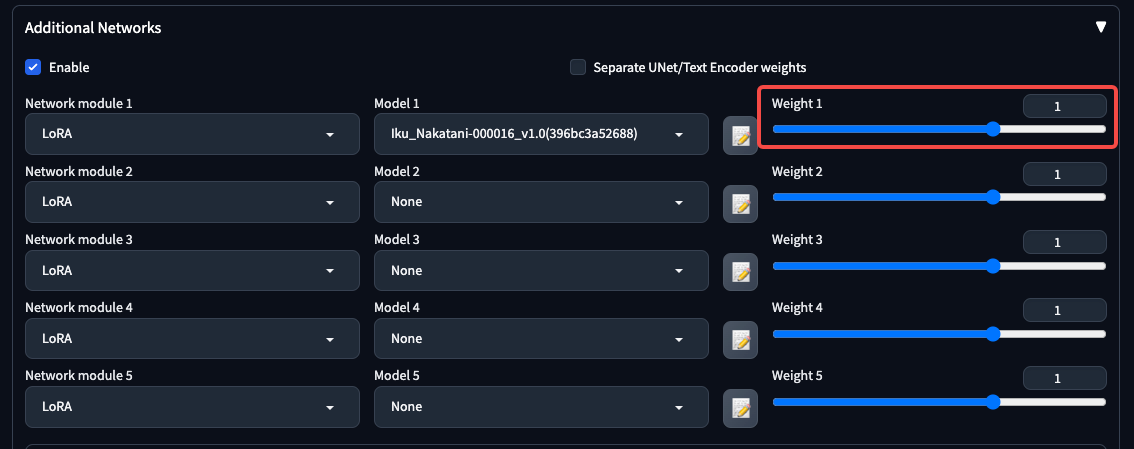The image size is (1134, 449).
Task: Open the Model 2 dropdown
Action: (540, 202)
